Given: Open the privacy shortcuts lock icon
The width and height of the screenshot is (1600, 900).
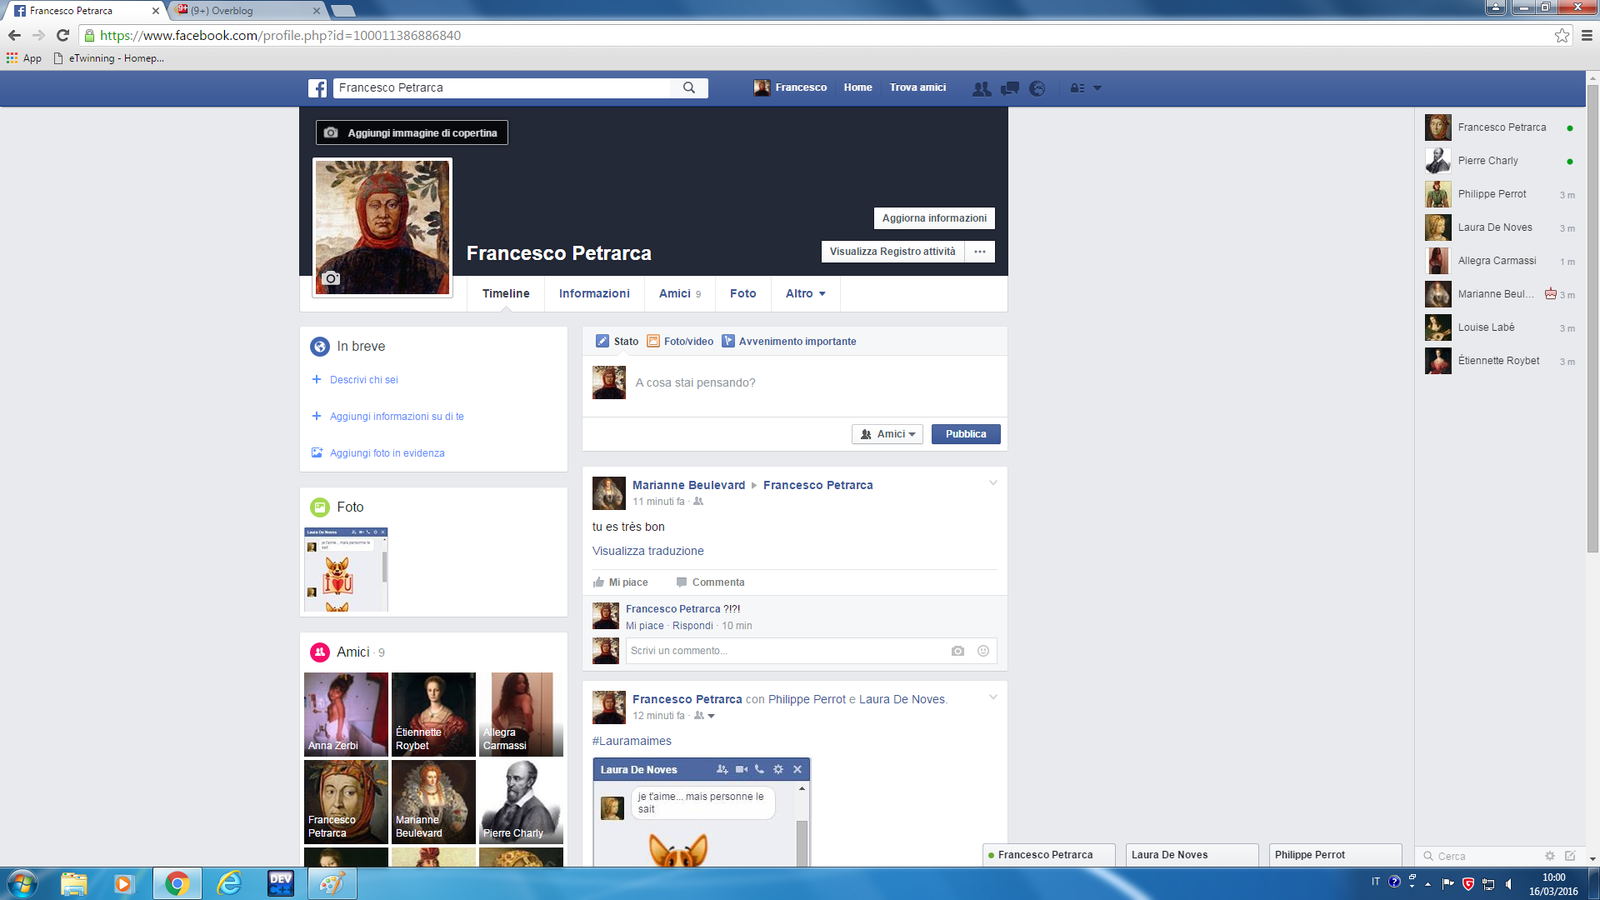Looking at the screenshot, I should pos(1077,88).
